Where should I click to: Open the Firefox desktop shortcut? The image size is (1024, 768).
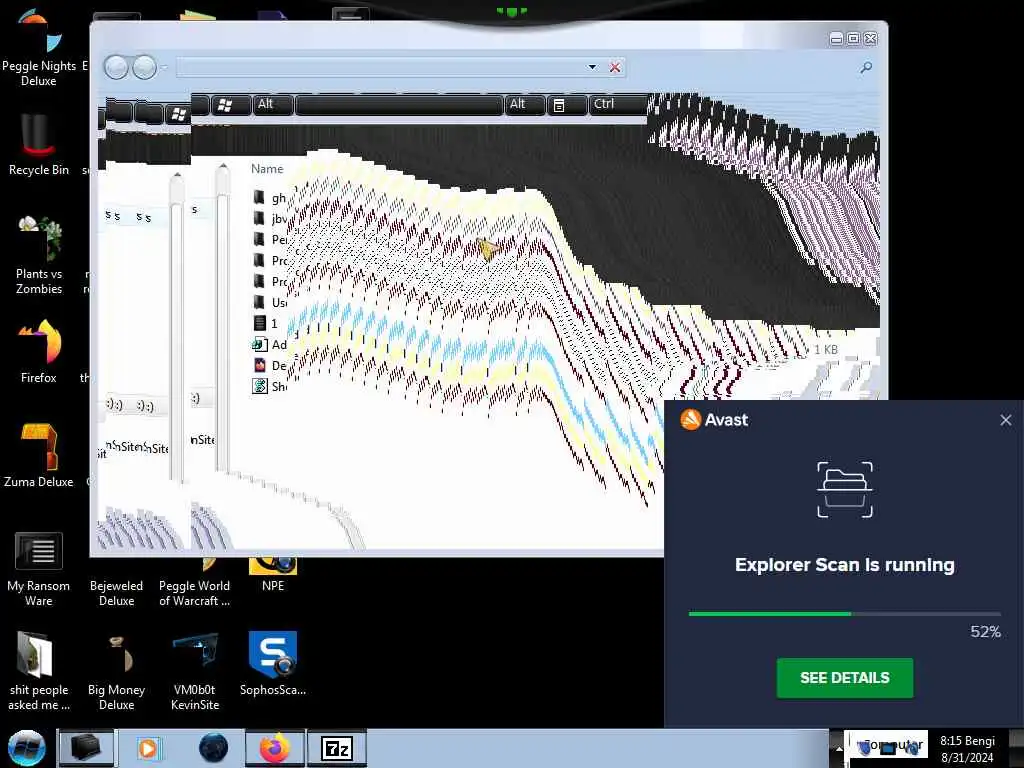coord(39,351)
